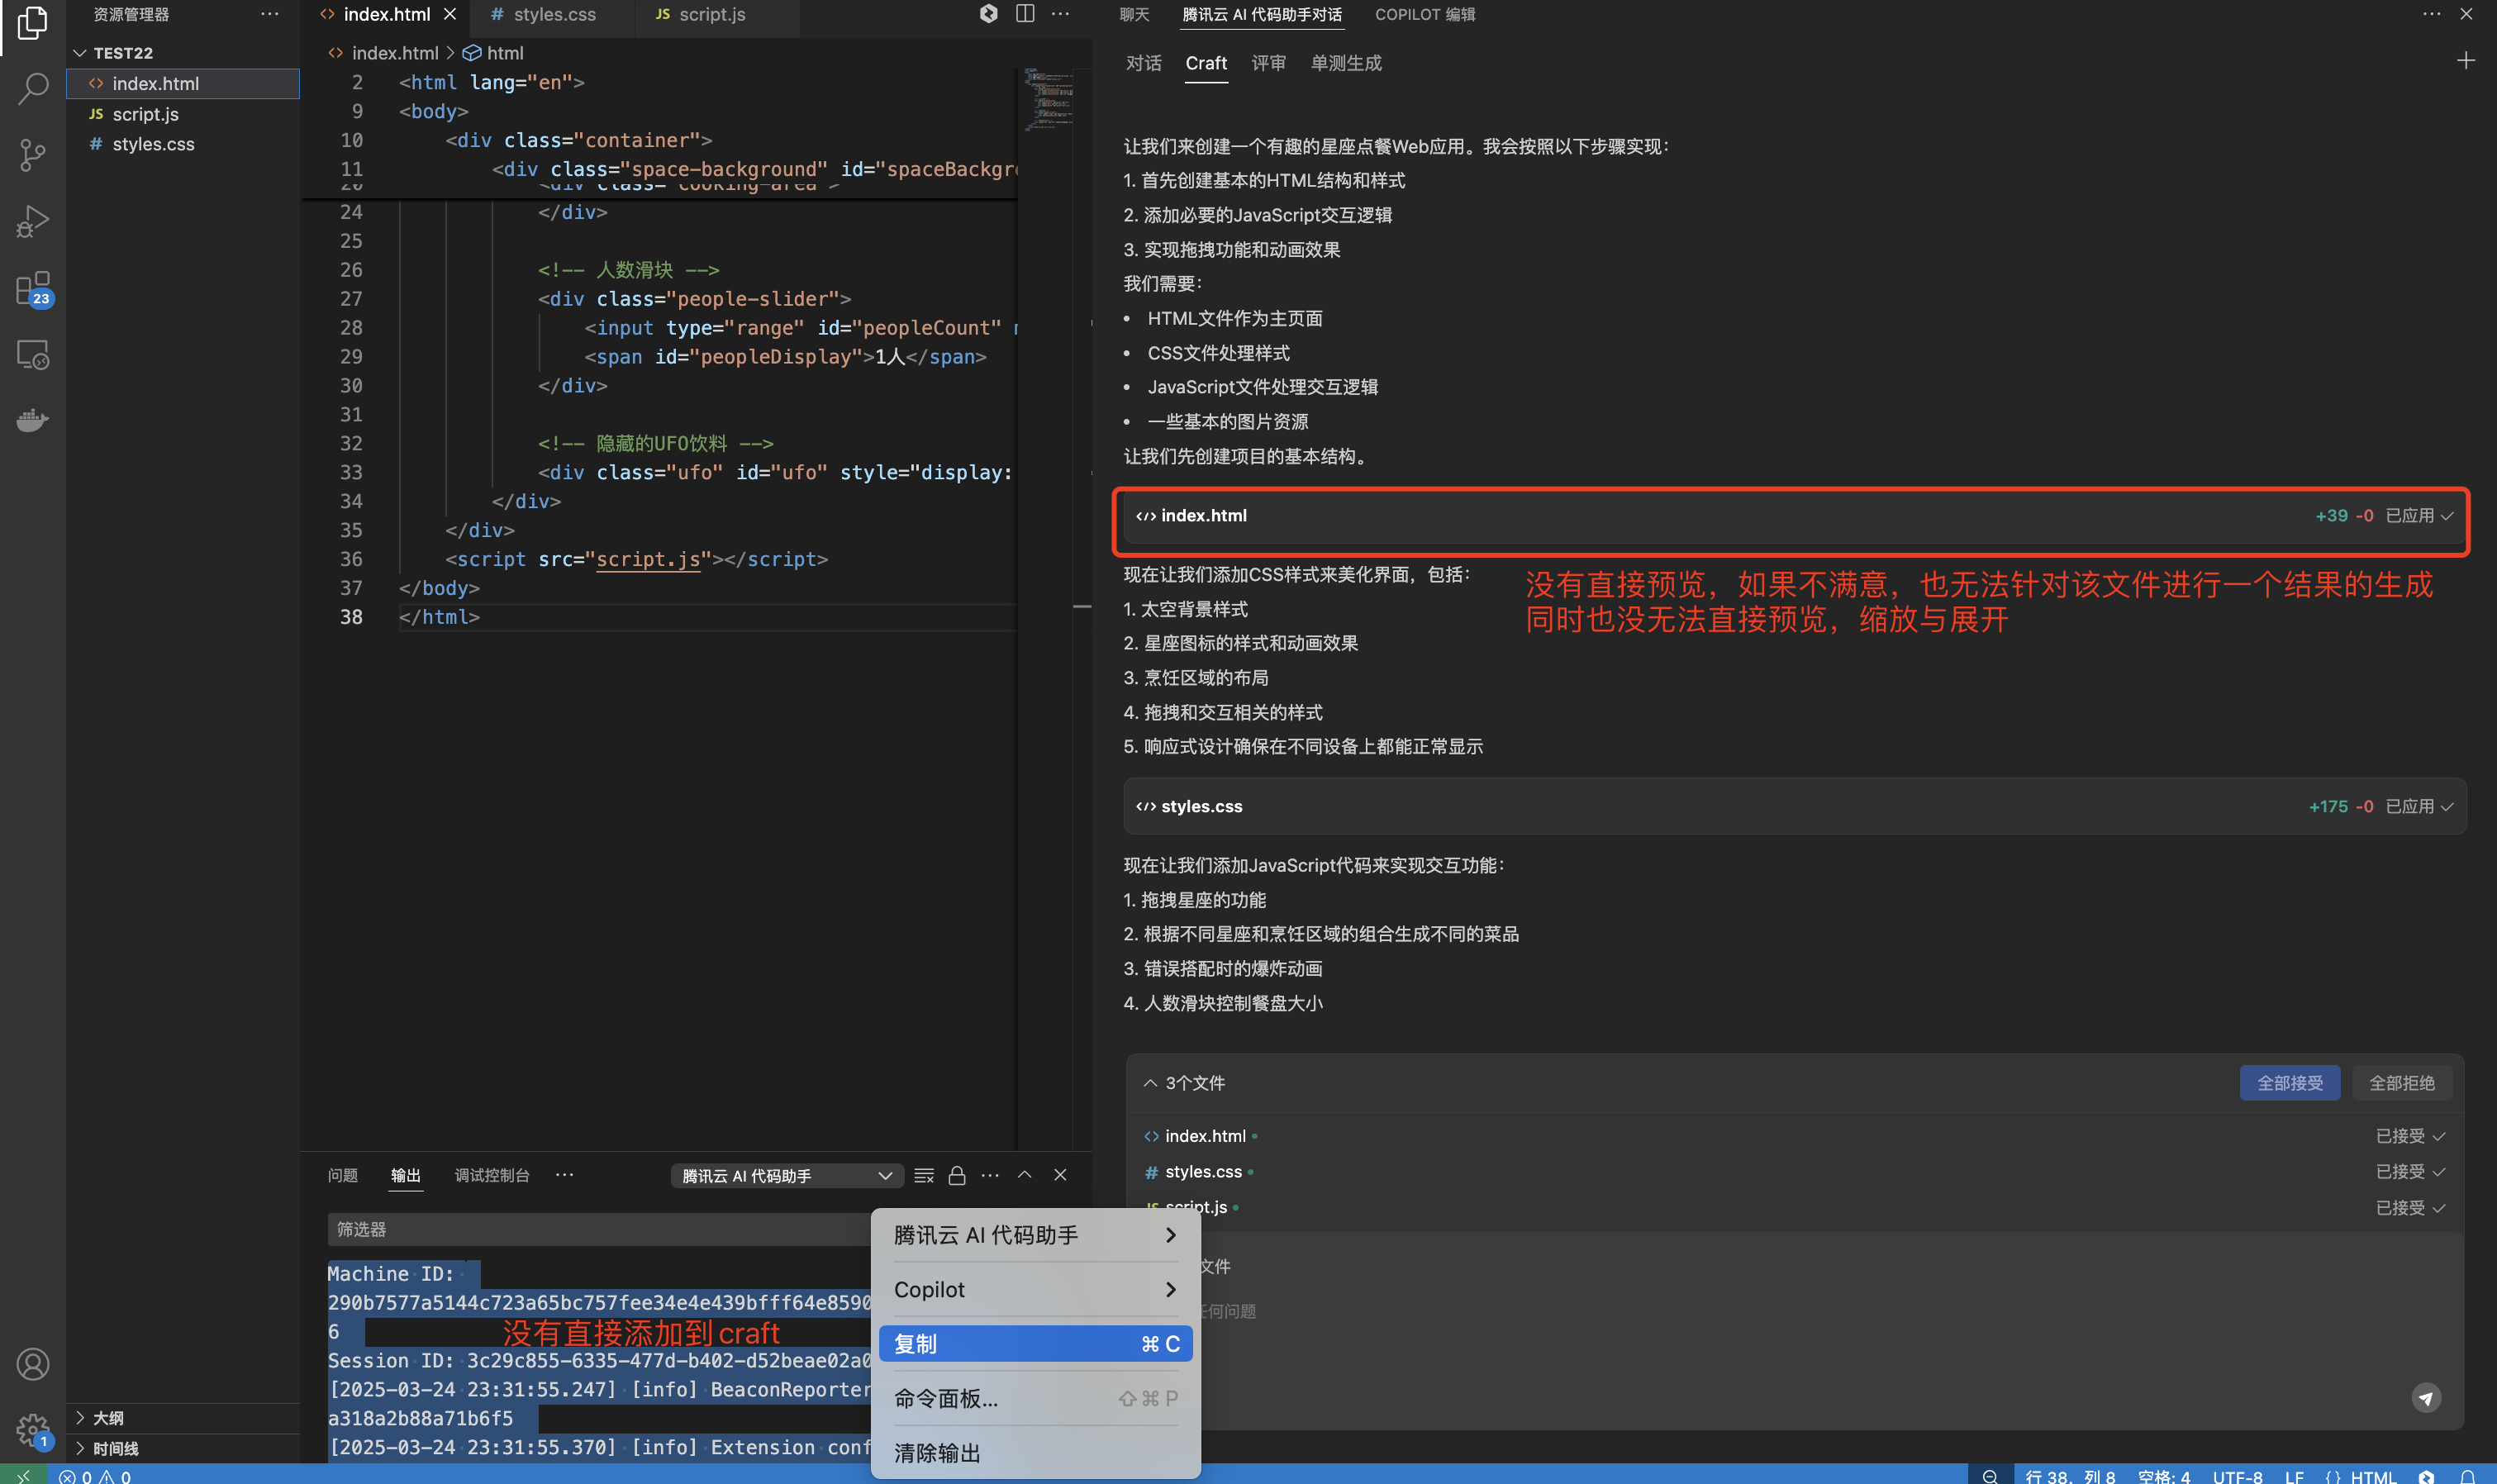
Task: Open the Source Control view
Action: tap(33, 155)
